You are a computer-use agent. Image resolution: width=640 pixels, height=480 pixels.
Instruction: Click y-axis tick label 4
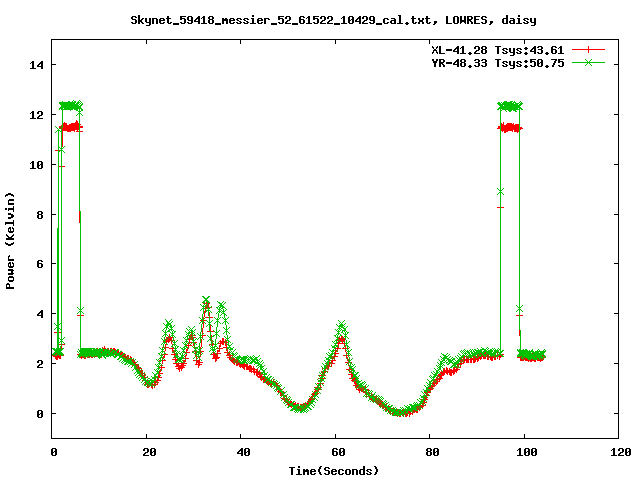[40, 314]
